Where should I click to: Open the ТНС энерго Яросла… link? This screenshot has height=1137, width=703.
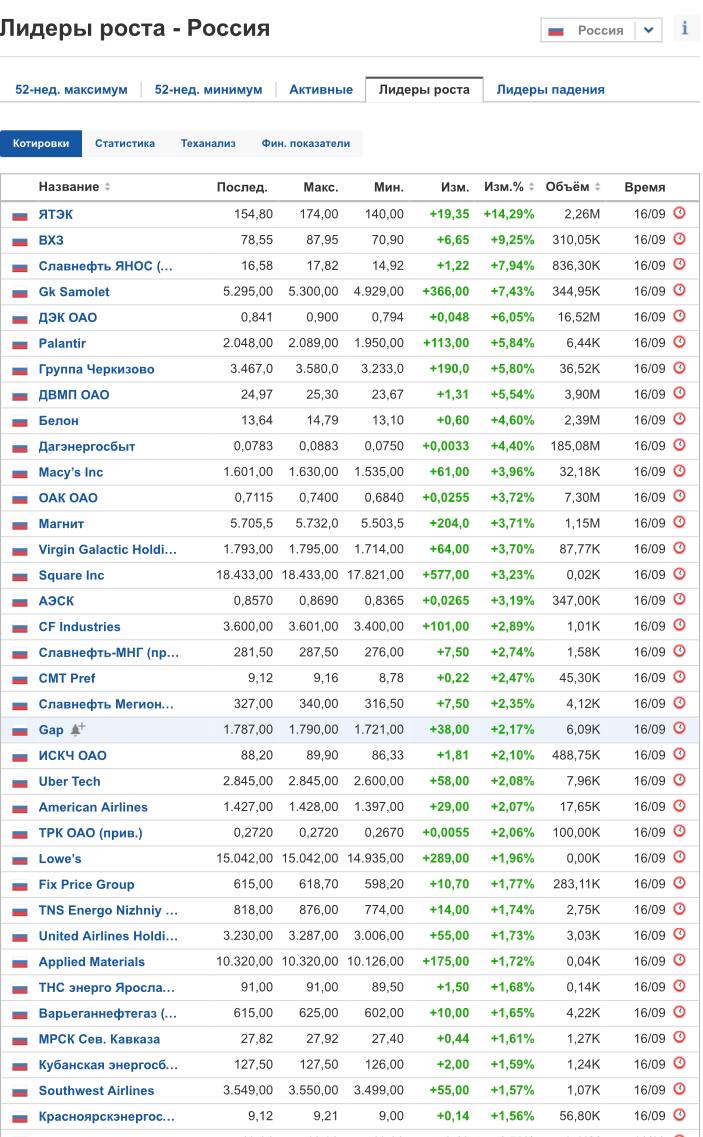(x=107, y=988)
